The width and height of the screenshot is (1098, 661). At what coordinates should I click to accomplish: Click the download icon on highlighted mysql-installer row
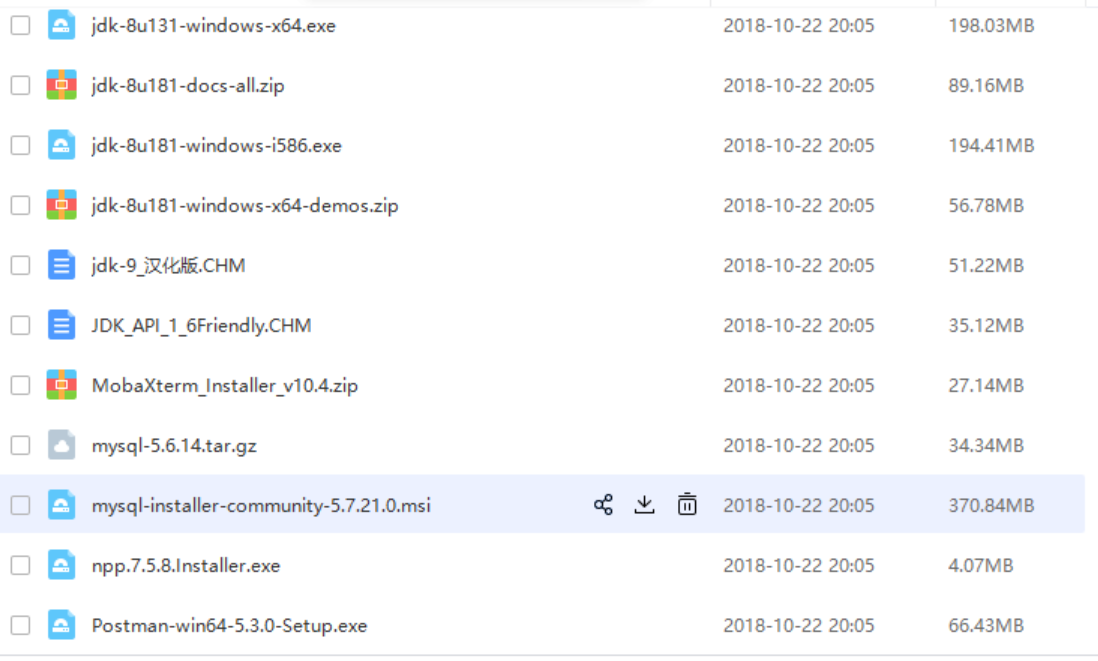(x=644, y=505)
